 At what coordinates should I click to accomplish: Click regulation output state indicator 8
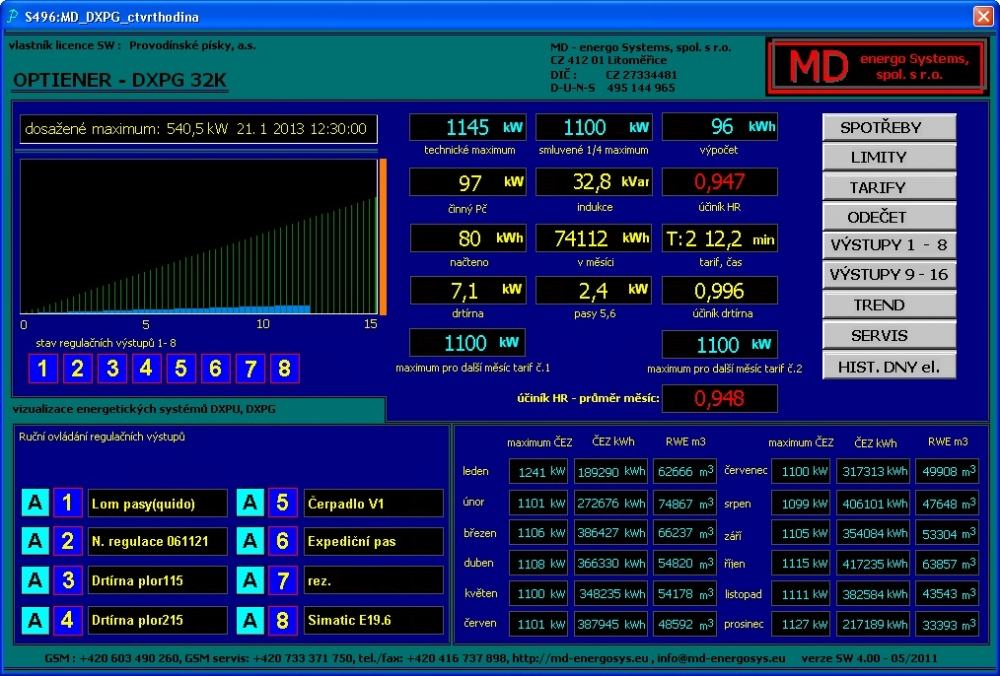[x=284, y=369]
